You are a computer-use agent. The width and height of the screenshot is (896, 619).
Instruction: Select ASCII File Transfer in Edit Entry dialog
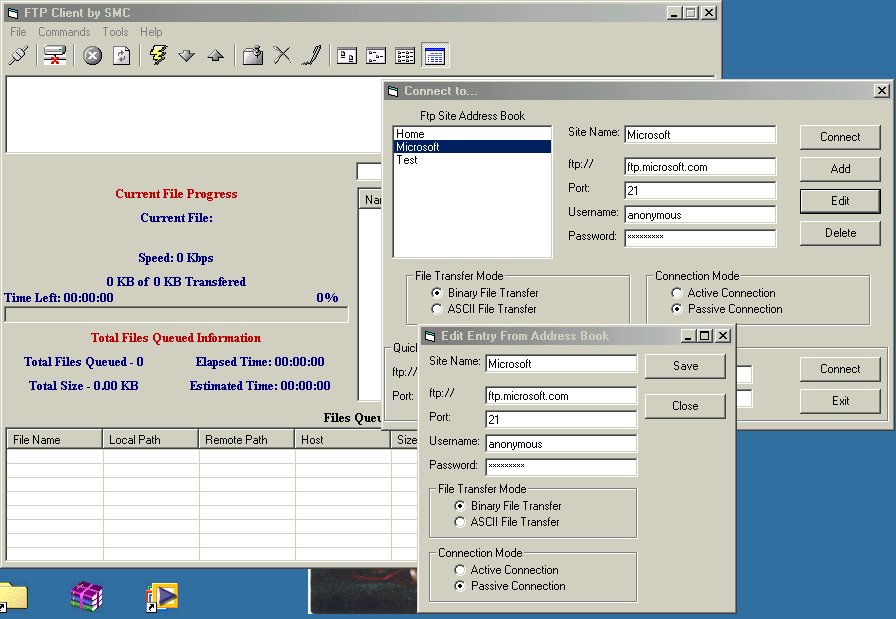pos(461,522)
